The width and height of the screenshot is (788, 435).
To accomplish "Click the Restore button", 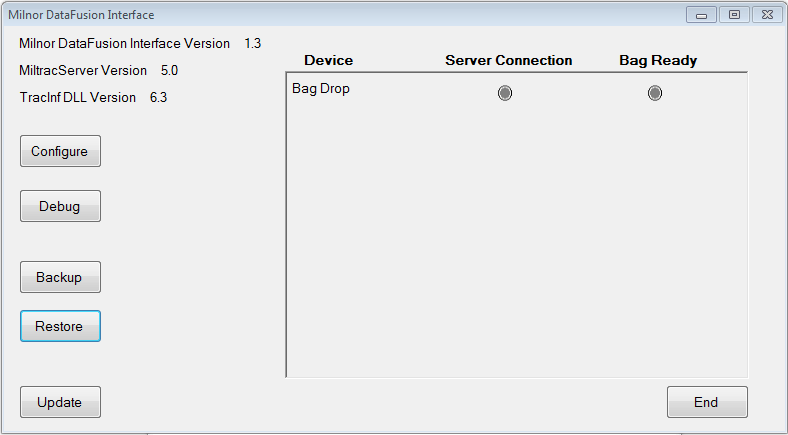I will [x=60, y=326].
